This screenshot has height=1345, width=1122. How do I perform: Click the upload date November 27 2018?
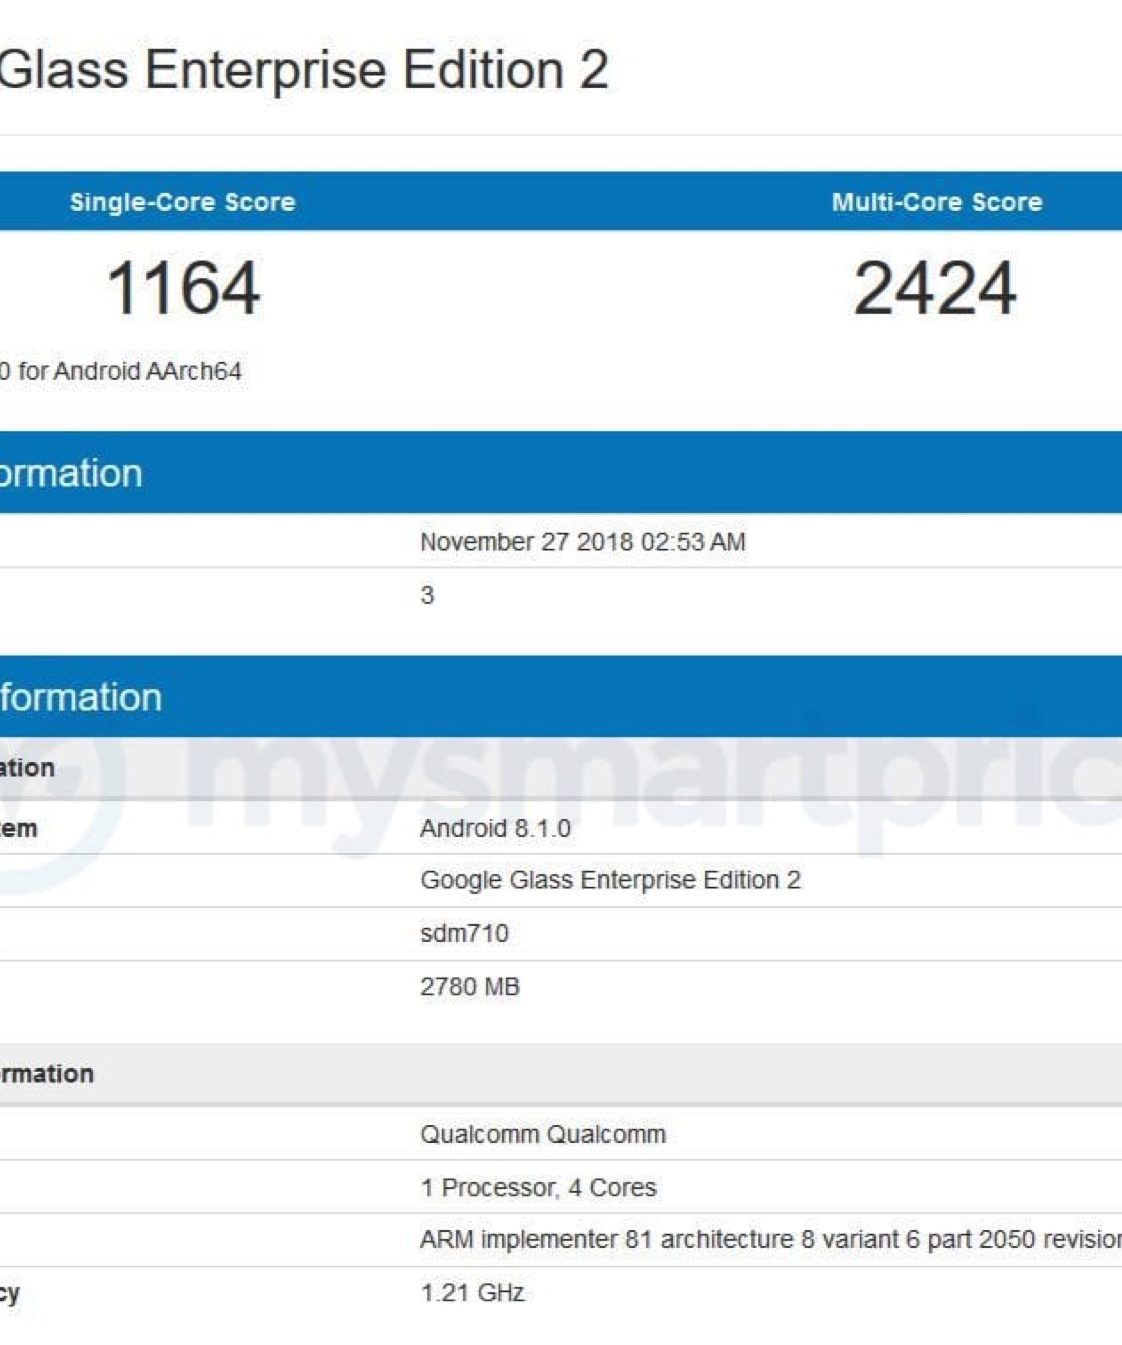pos(582,542)
